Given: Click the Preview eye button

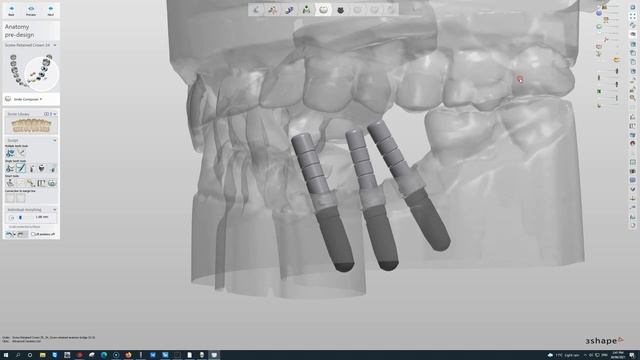Looking at the screenshot, I should click(x=31, y=11).
